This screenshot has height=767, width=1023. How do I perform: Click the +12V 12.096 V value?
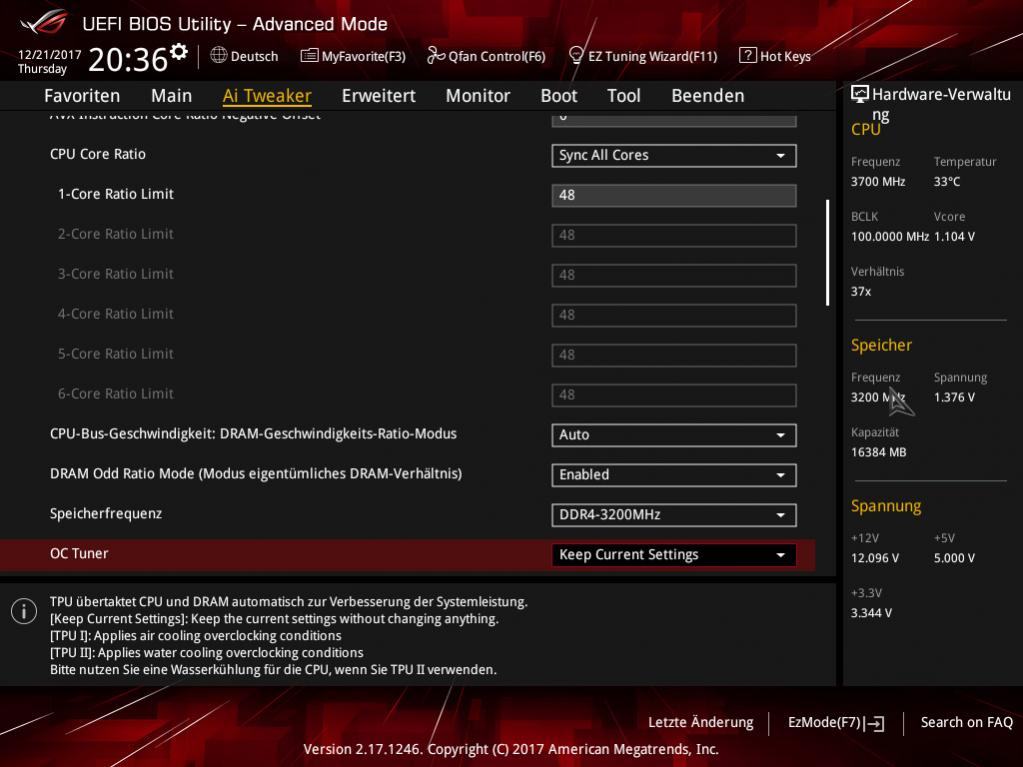coord(875,558)
